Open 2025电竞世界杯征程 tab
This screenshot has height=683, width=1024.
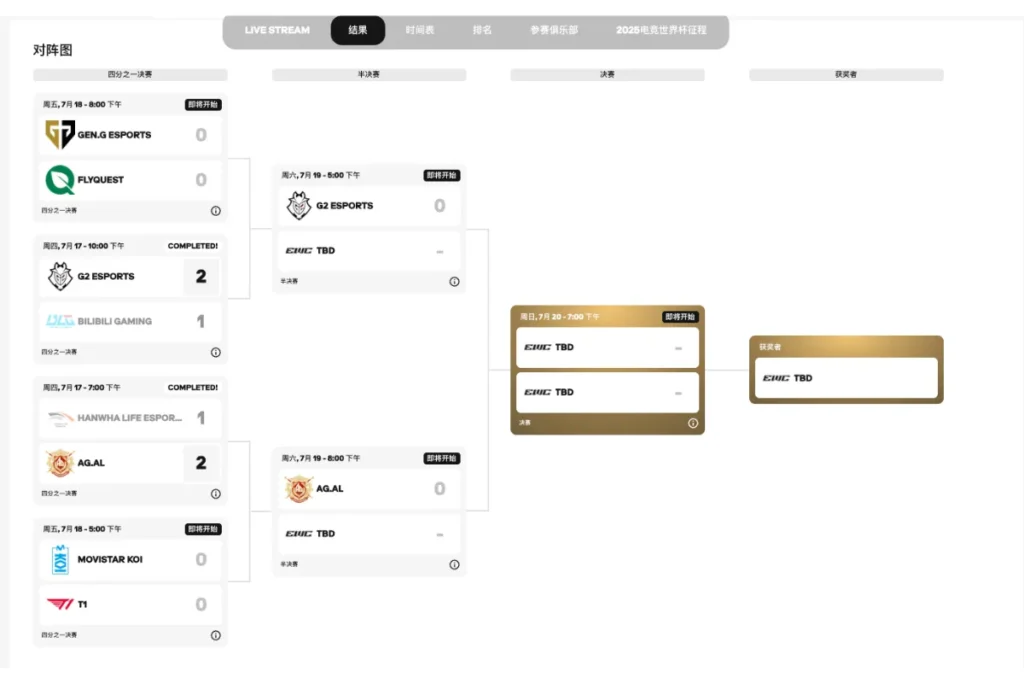tap(661, 30)
